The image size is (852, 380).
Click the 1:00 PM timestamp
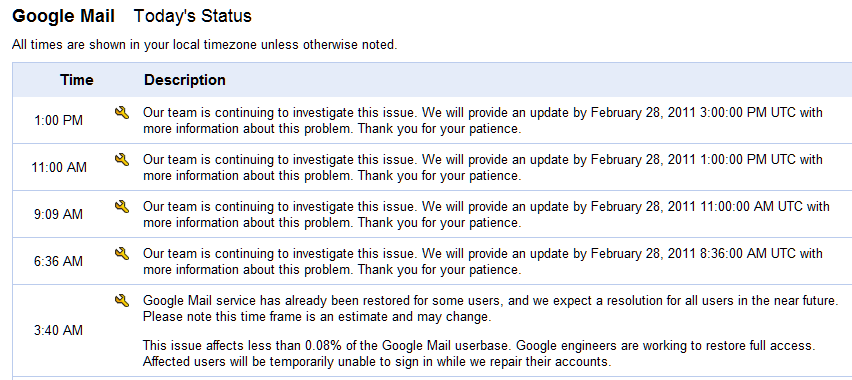[59, 120]
